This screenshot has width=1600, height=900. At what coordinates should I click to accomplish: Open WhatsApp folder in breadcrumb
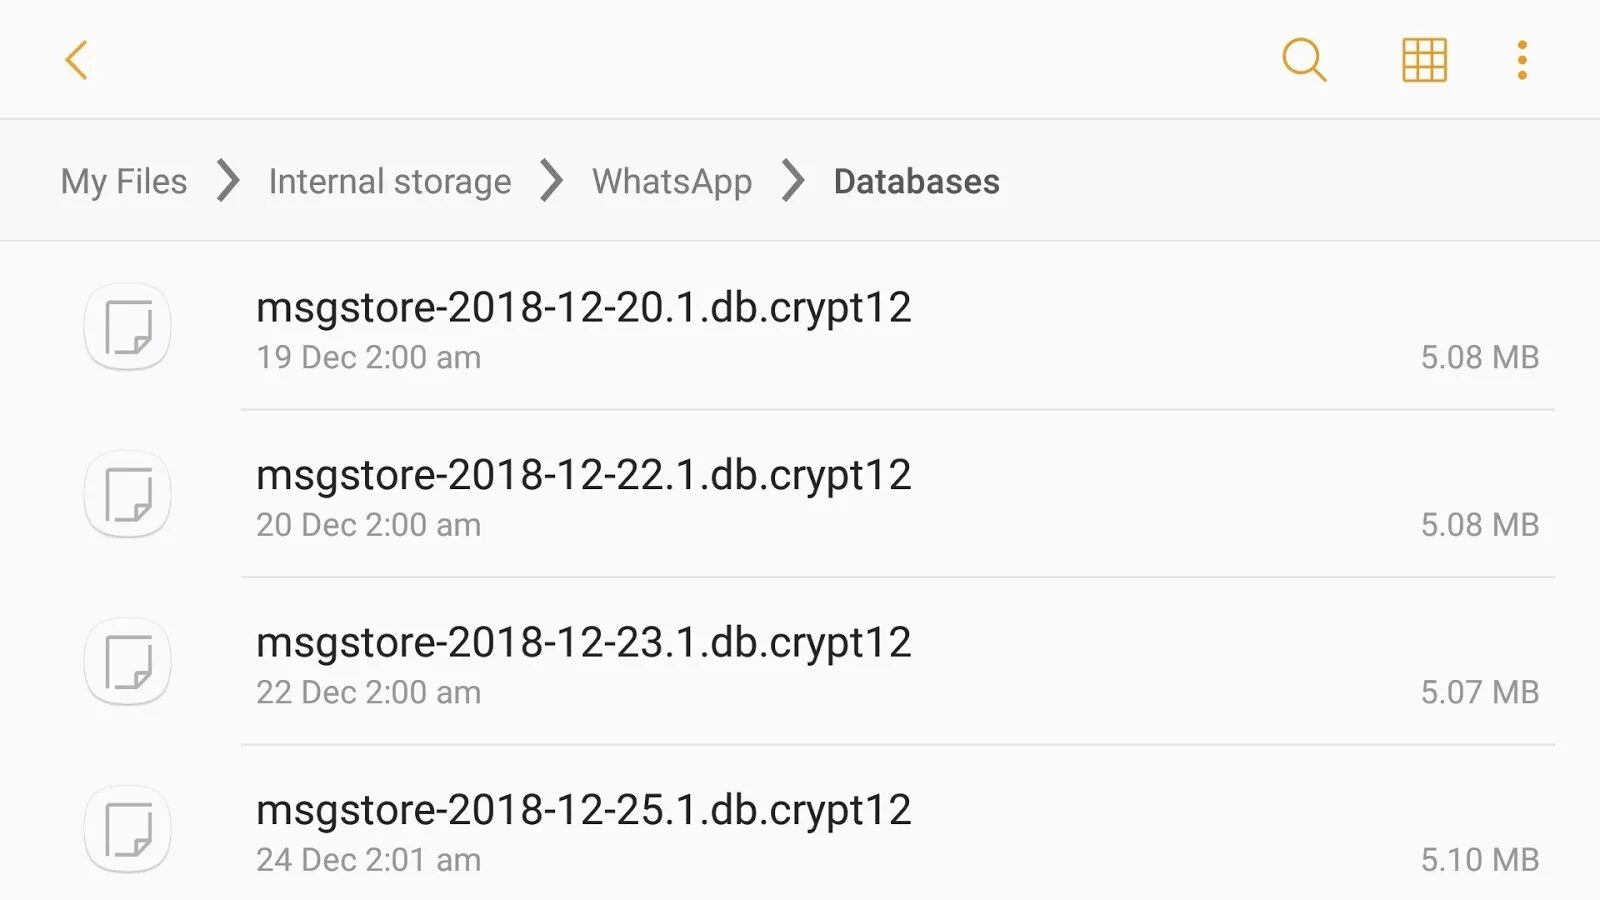pyautogui.click(x=672, y=182)
